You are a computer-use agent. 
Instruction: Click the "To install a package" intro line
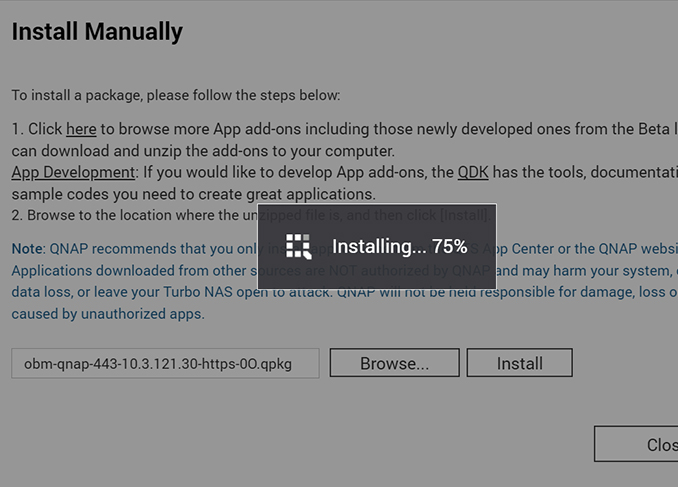176,96
